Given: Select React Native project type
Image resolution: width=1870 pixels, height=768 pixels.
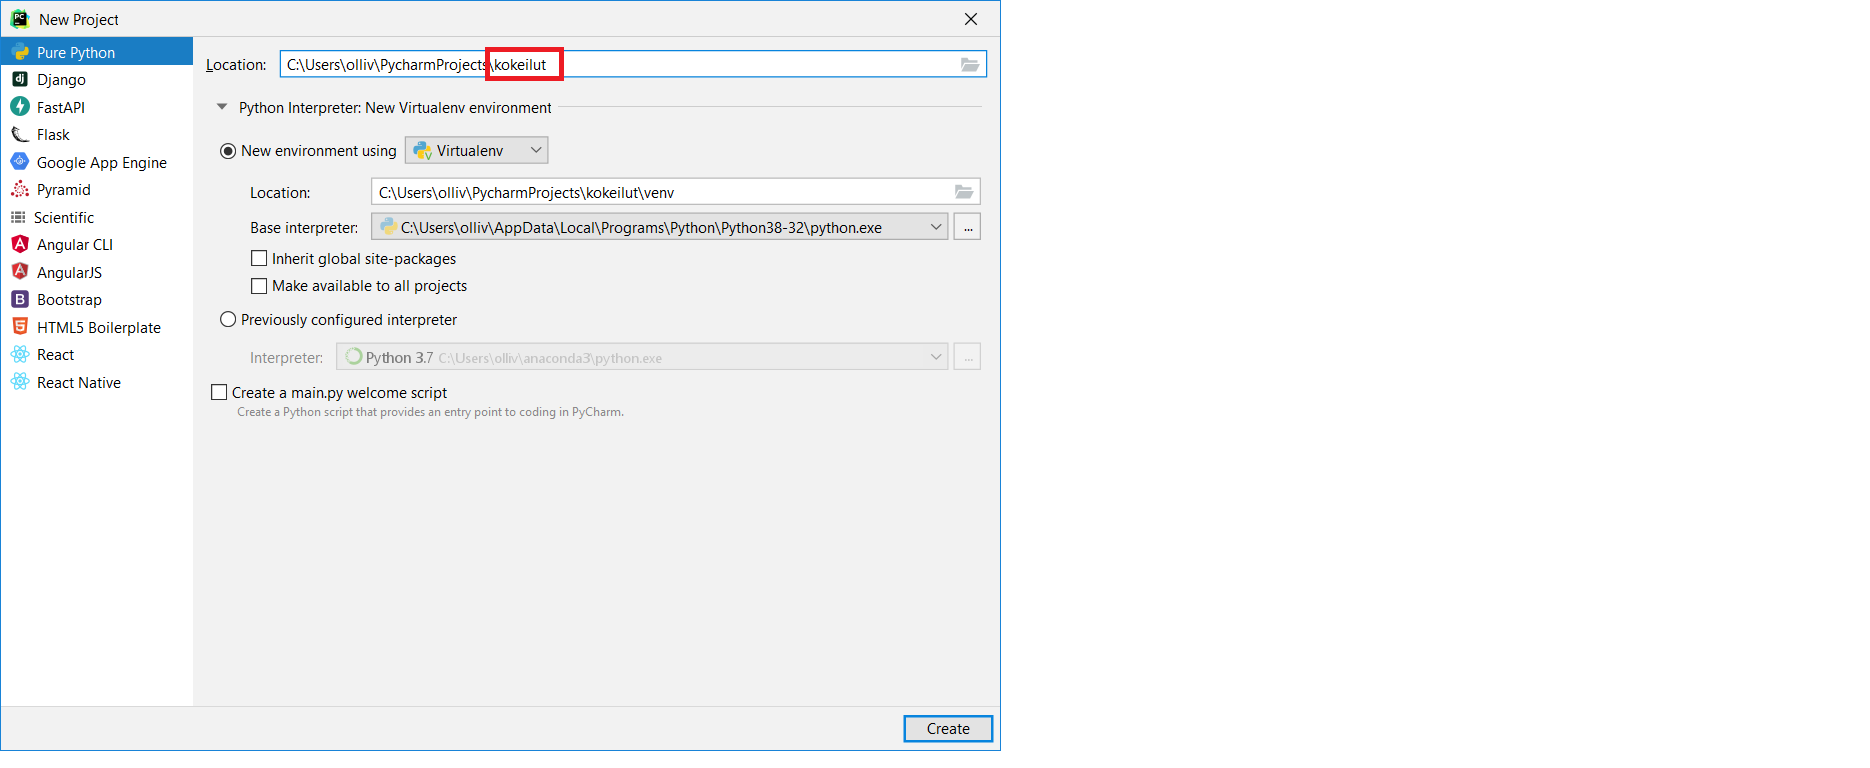Looking at the screenshot, I should point(78,382).
